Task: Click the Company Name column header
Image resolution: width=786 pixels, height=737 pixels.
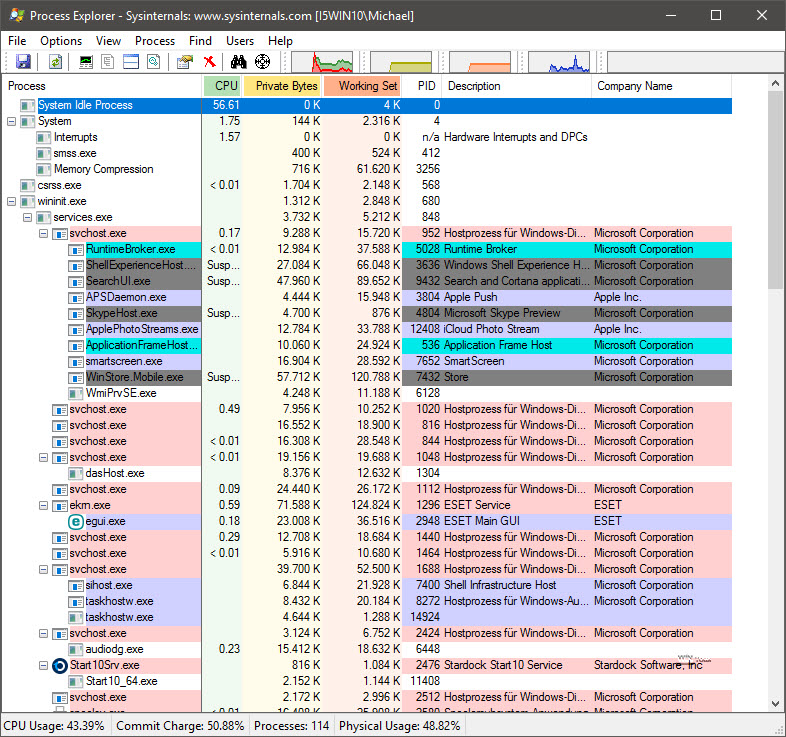Action: [634, 86]
